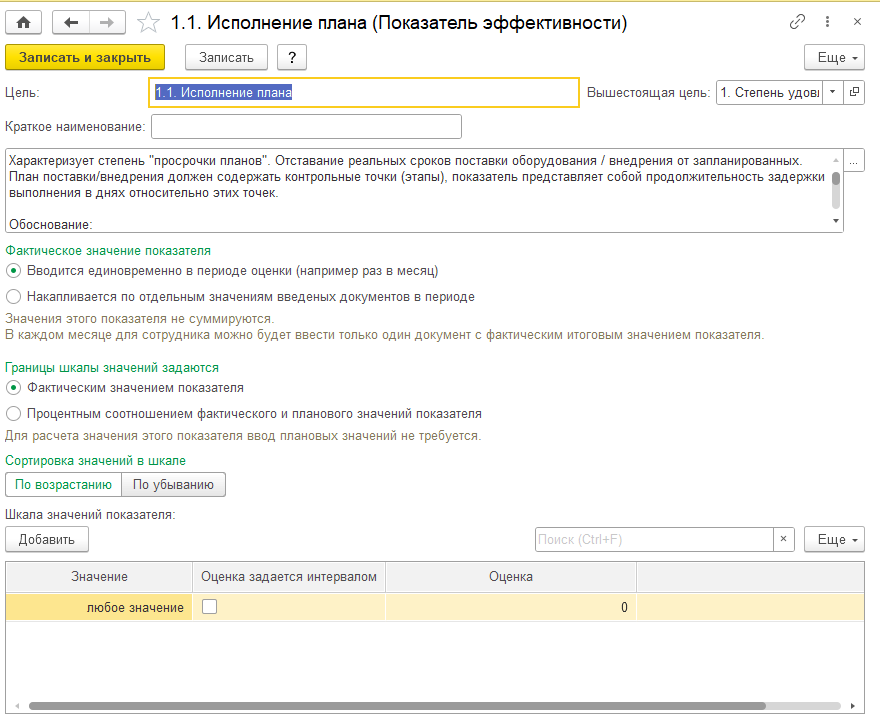Select 'Накапливается по отдельным значениям' radio option
880x724 pixels.
[14, 296]
